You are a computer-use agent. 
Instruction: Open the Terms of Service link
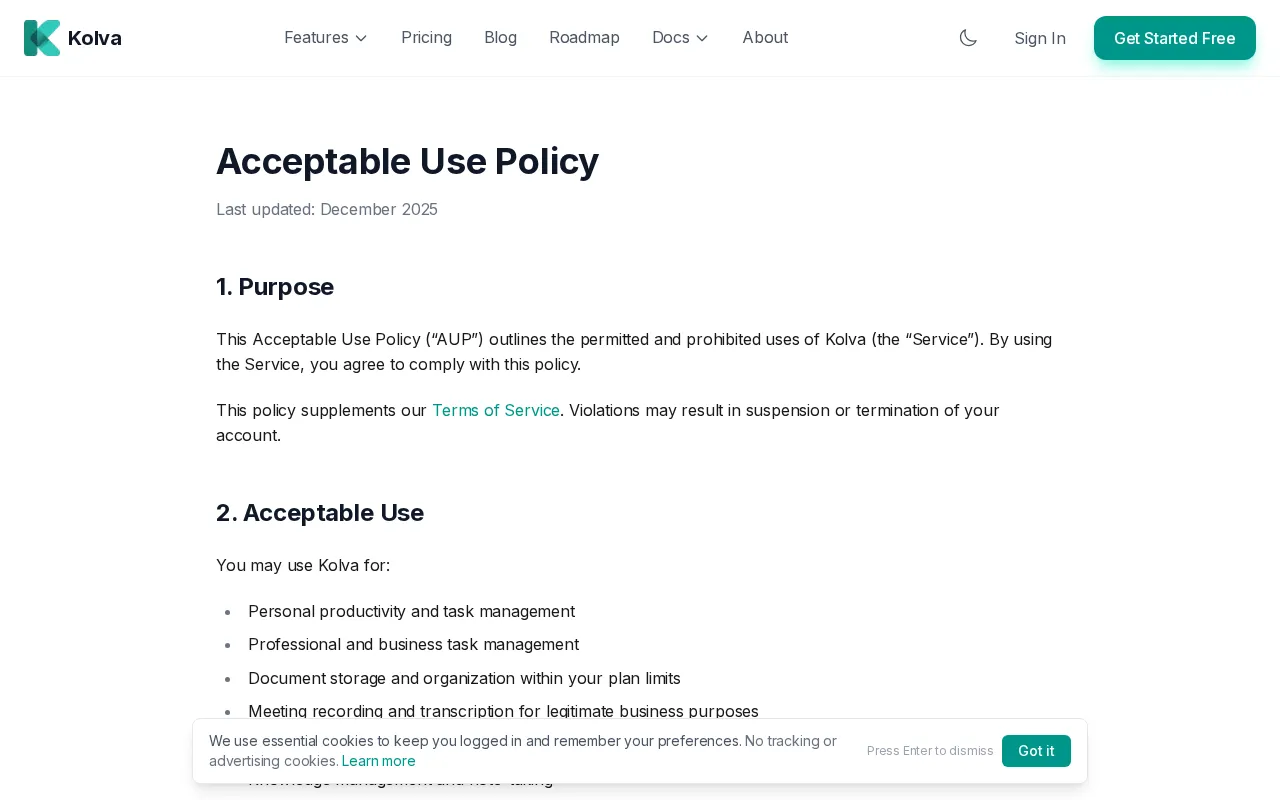point(496,410)
